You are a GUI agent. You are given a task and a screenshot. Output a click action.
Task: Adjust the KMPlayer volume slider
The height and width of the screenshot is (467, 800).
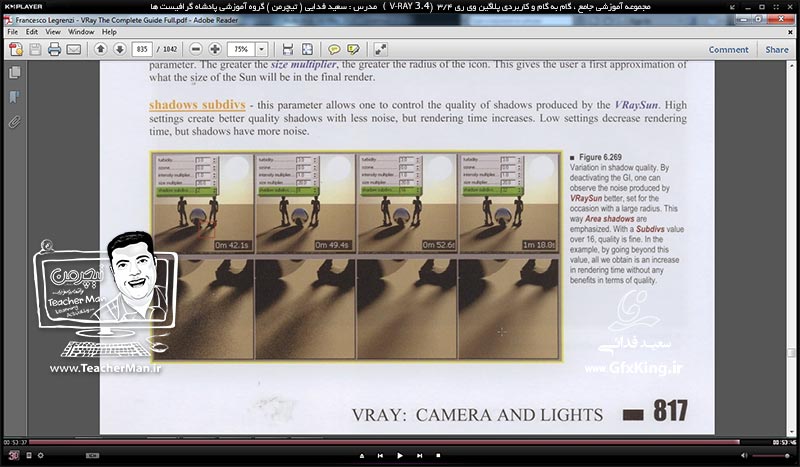tap(771, 455)
